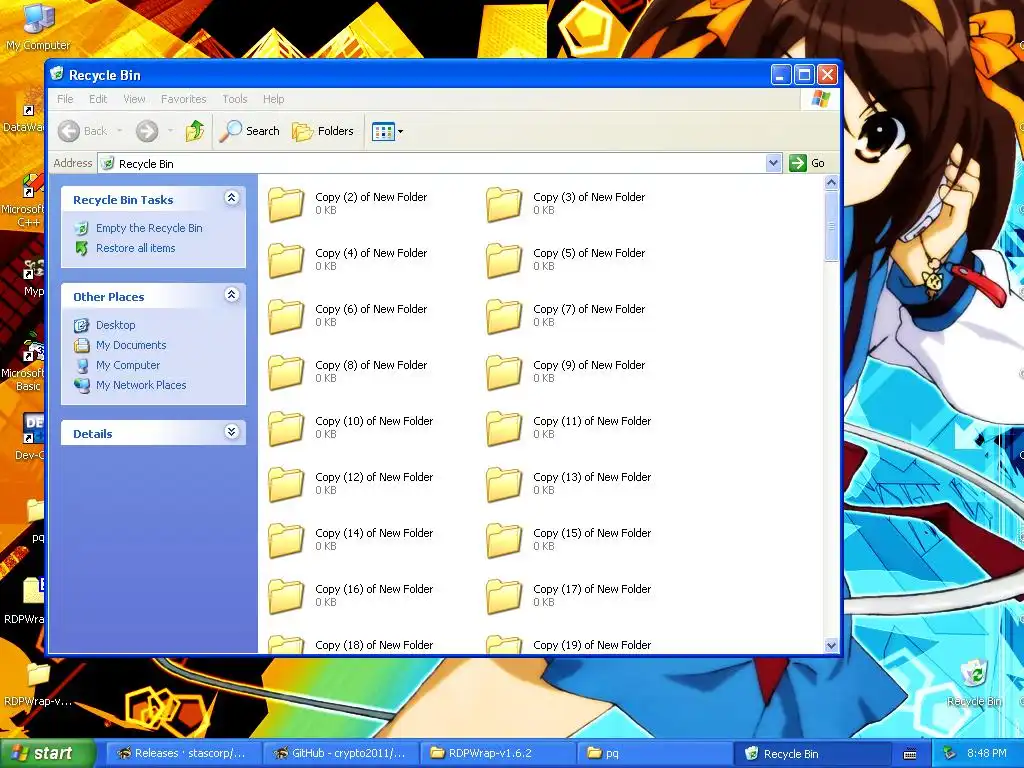Open the Views icon menu
The height and width of the screenshot is (768, 1024).
[x=387, y=131]
